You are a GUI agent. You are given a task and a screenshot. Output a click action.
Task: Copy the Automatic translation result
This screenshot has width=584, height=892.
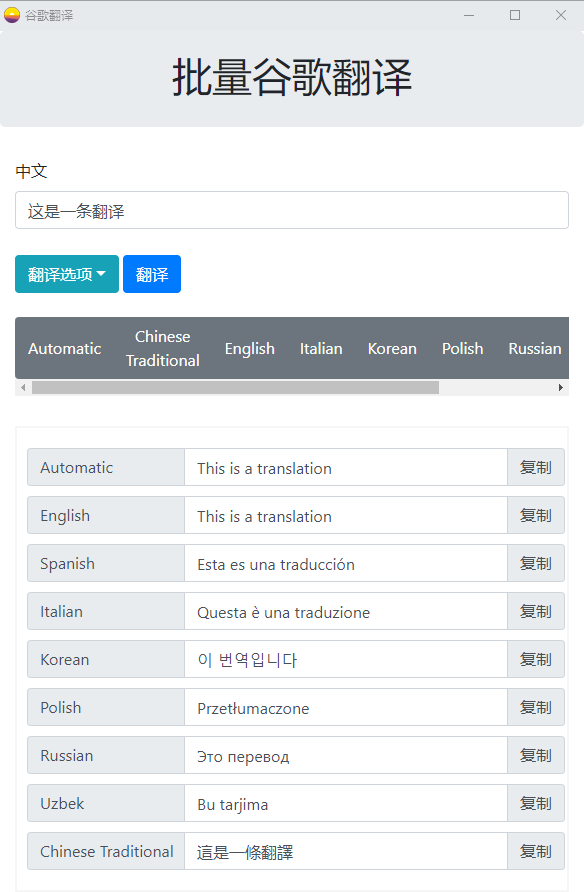535,467
